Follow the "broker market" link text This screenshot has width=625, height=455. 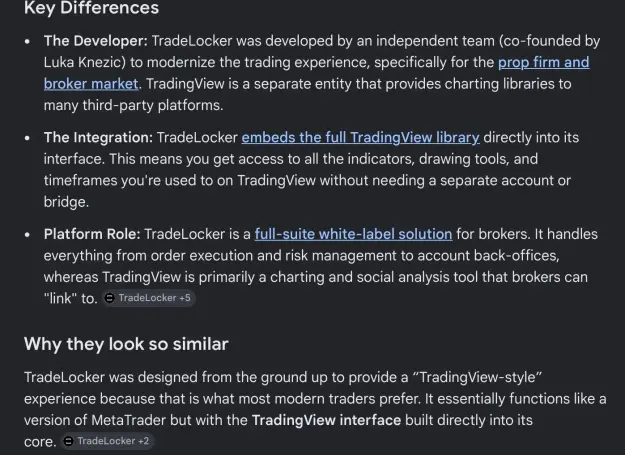click(x=91, y=84)
